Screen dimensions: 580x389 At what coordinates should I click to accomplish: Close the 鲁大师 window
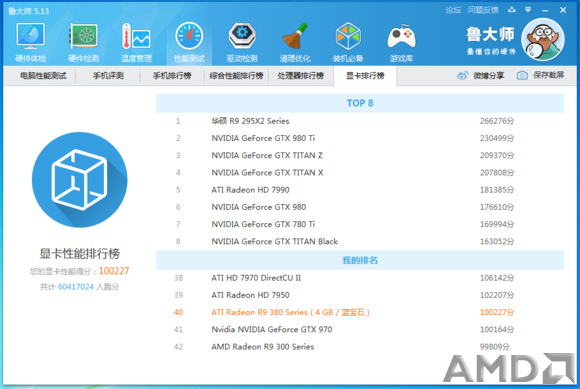[563, 10]
